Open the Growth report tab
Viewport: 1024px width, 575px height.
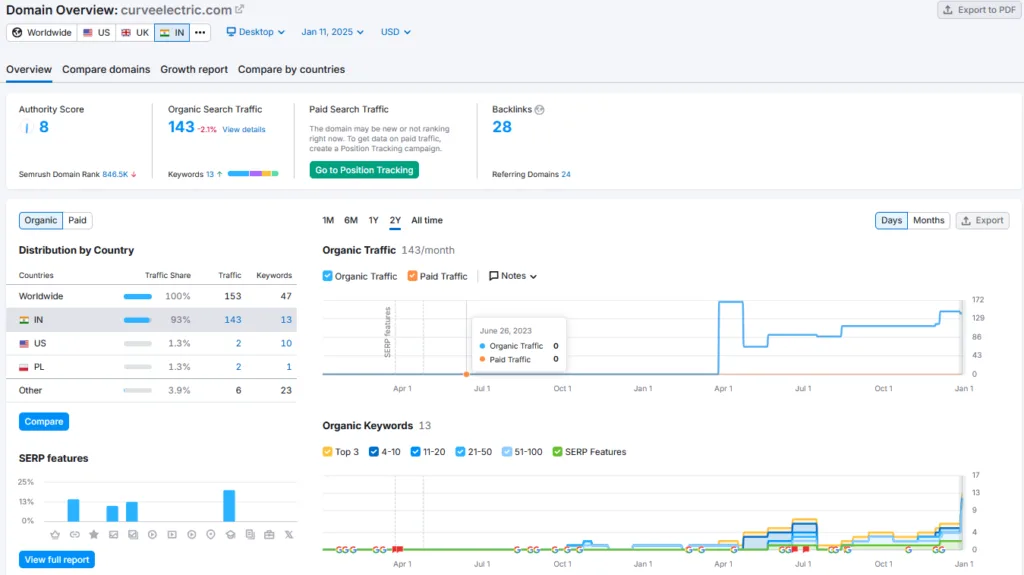(x=194, y=69)
